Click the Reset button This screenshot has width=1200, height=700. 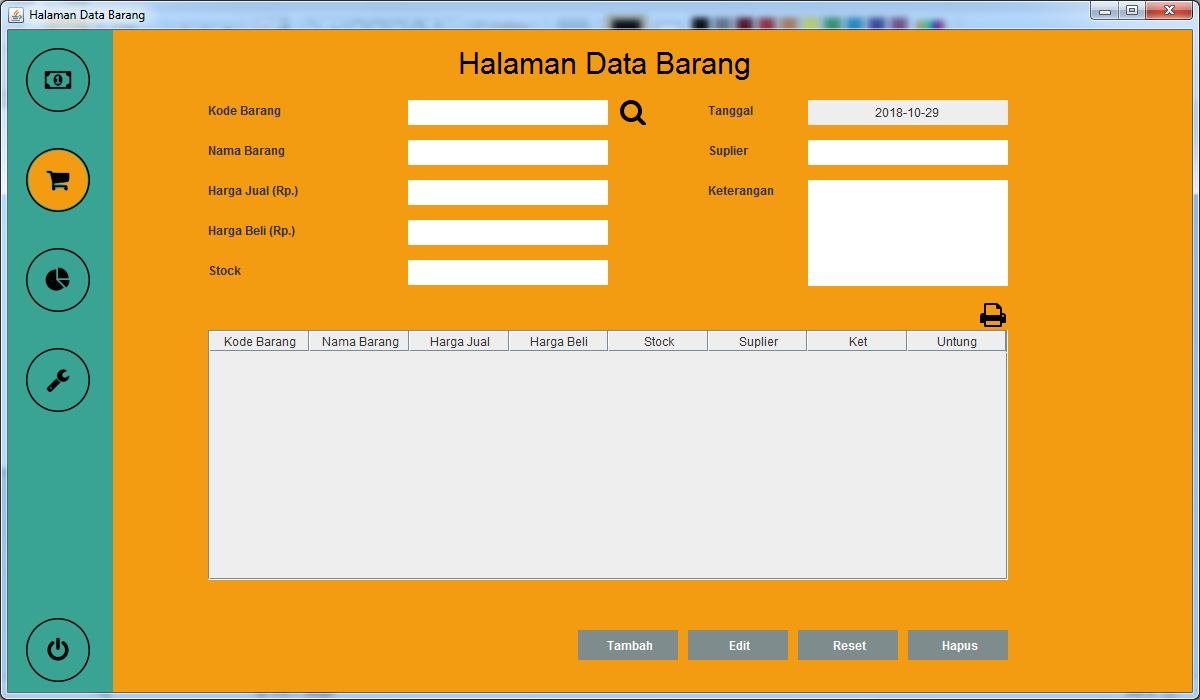pyautogui.click(x=847, y=644)
